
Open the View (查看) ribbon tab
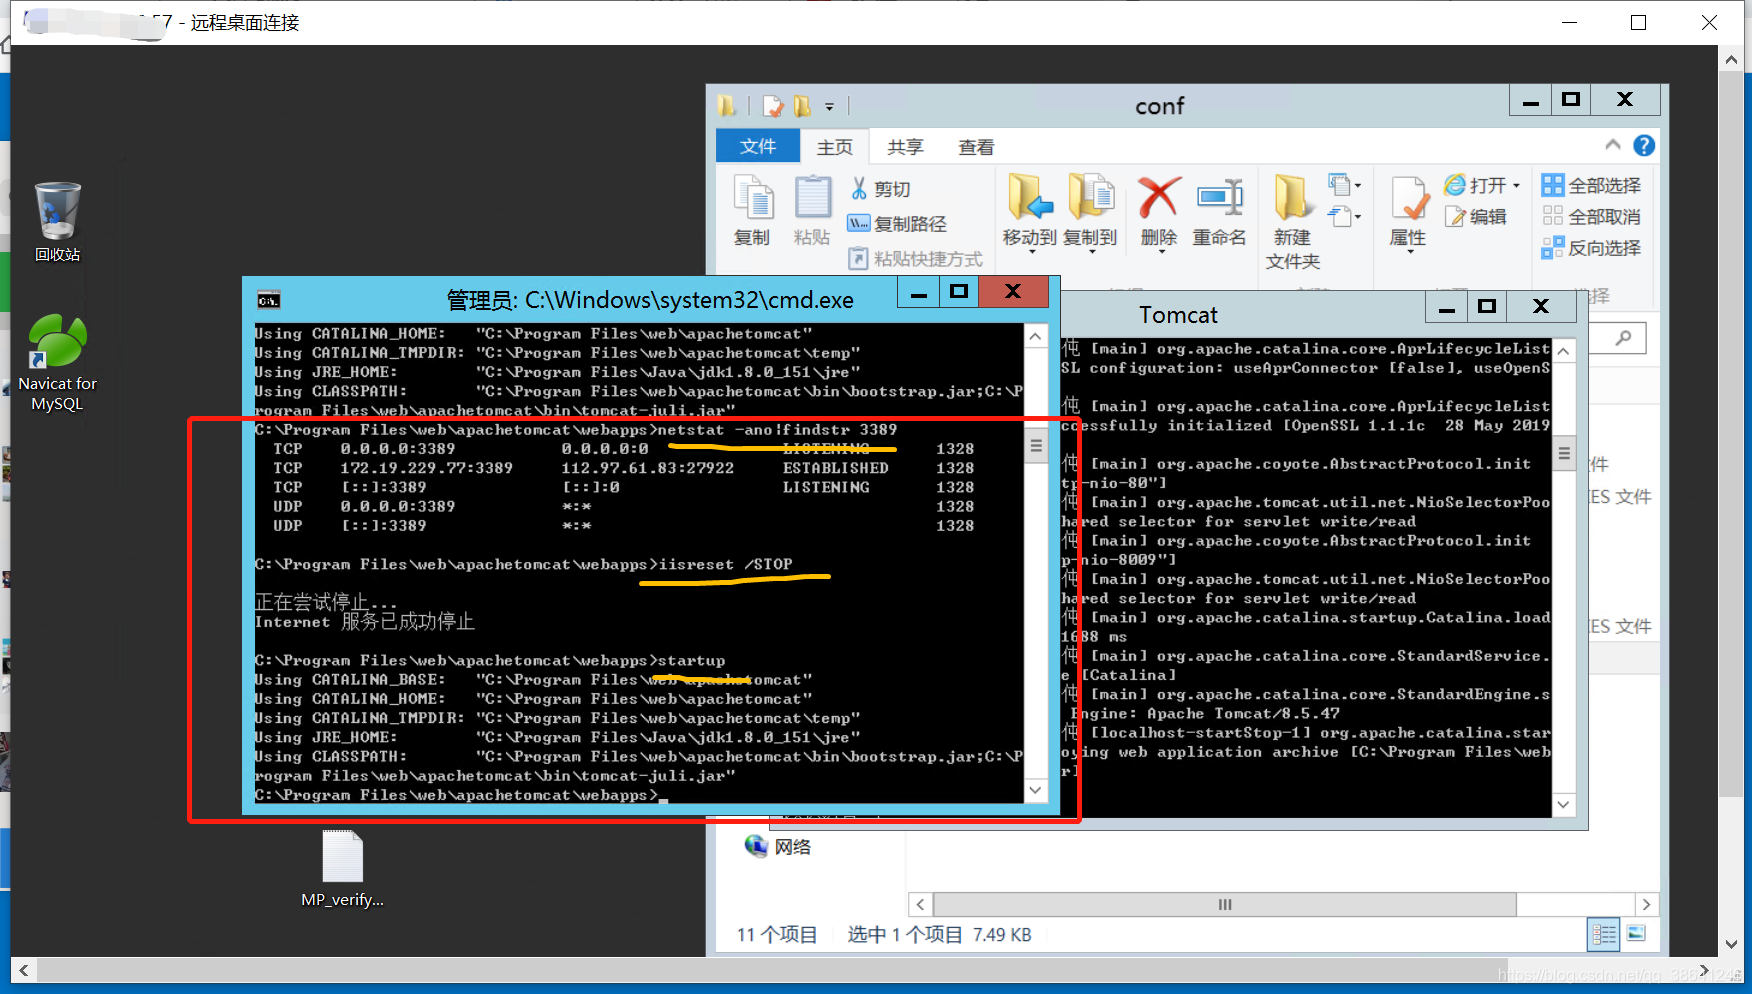(976, 147)
